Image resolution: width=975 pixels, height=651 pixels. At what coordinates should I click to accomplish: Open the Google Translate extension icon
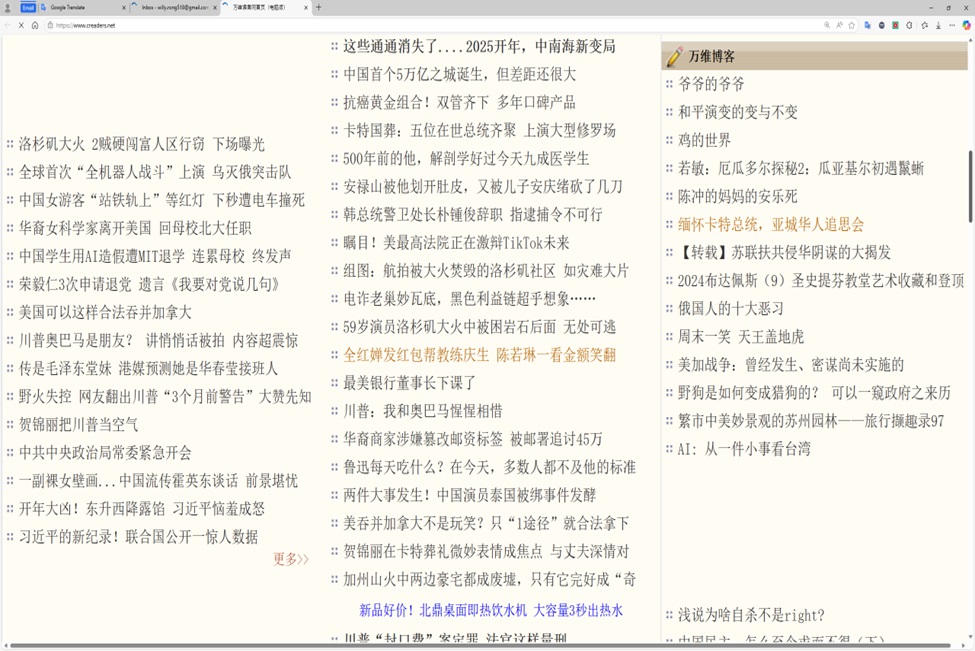[867, 25]
